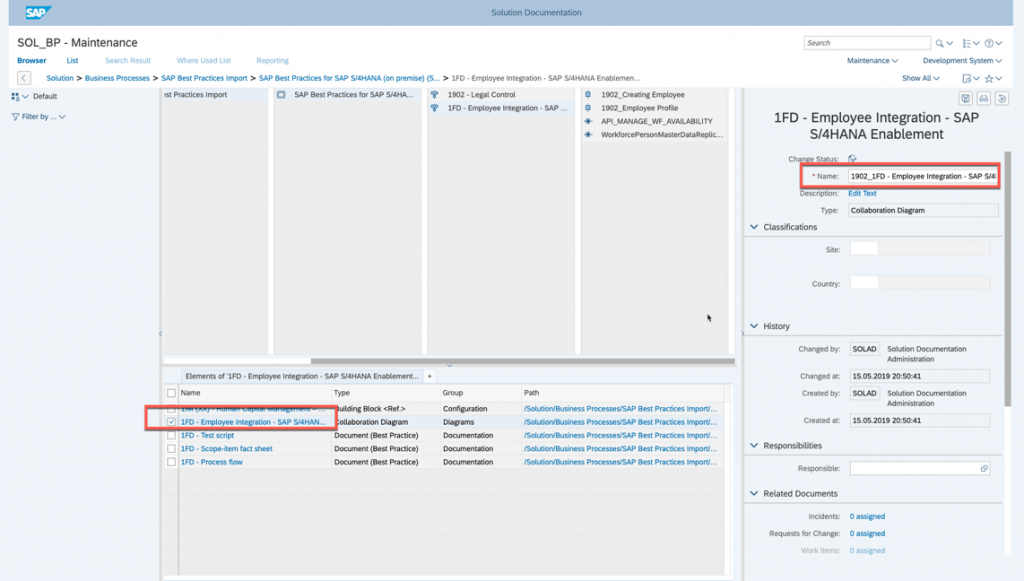Click the process icon of 1FD - Employee Integration
The image size is (1024, 581).
tap(434, 108)
